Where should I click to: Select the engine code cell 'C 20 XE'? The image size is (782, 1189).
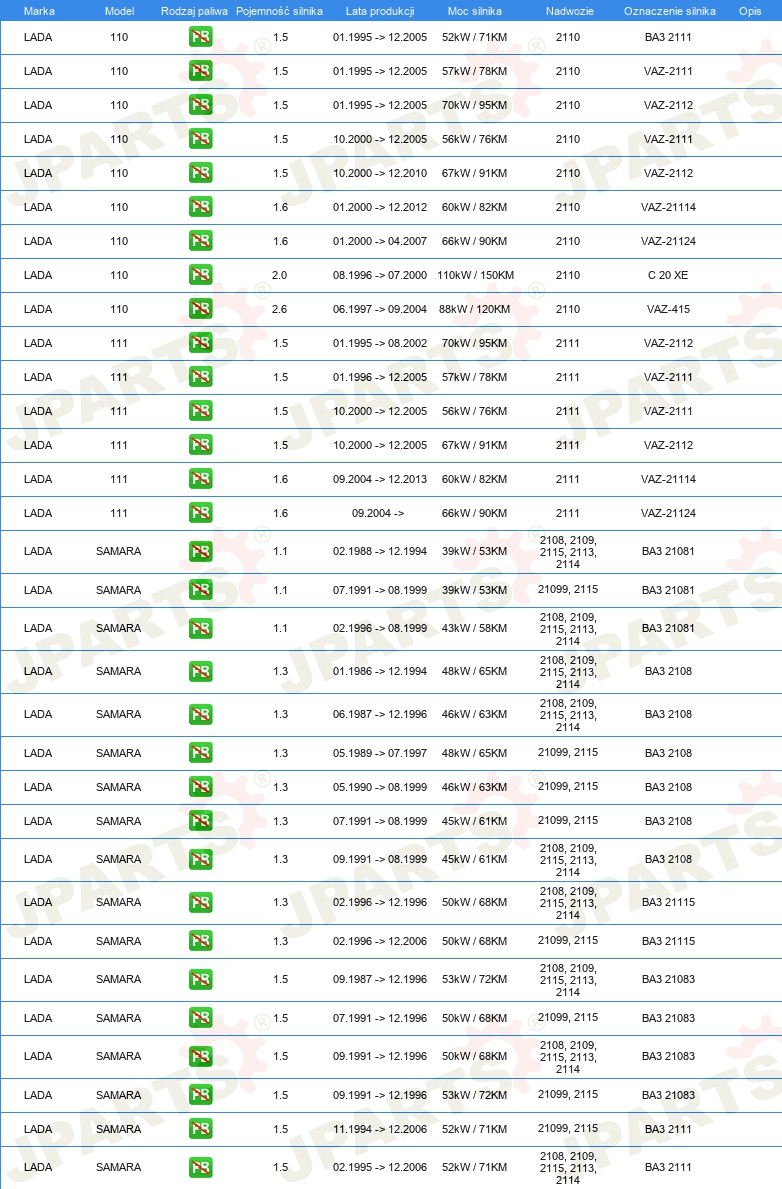pos(668,275)
